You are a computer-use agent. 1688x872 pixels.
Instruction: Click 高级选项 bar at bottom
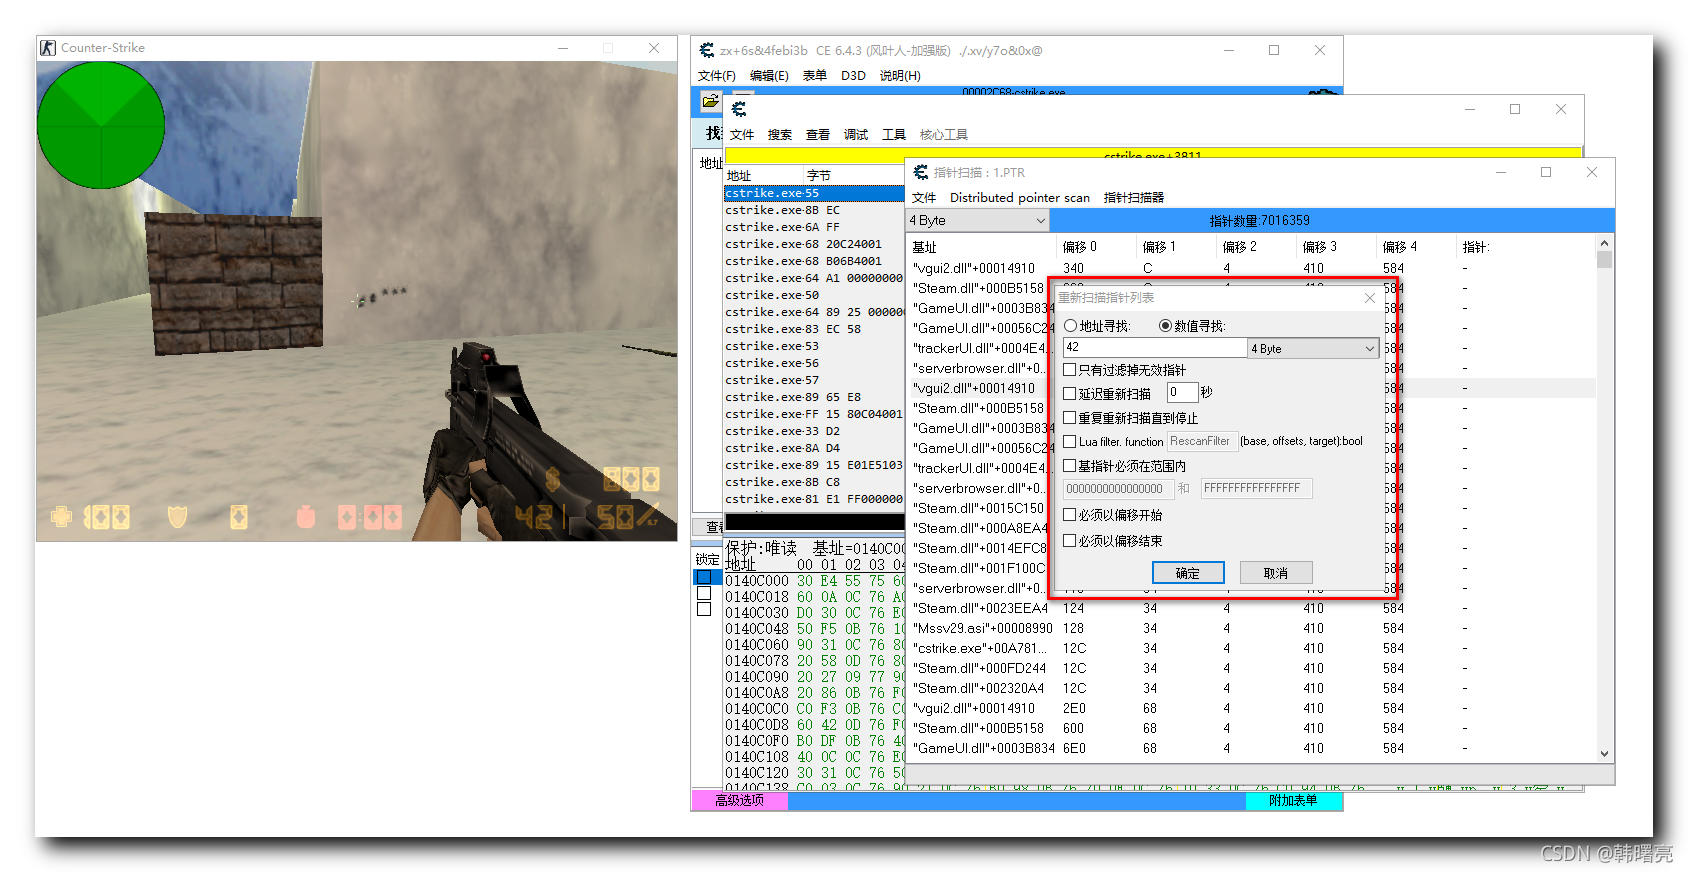click(x=739, y=800)
